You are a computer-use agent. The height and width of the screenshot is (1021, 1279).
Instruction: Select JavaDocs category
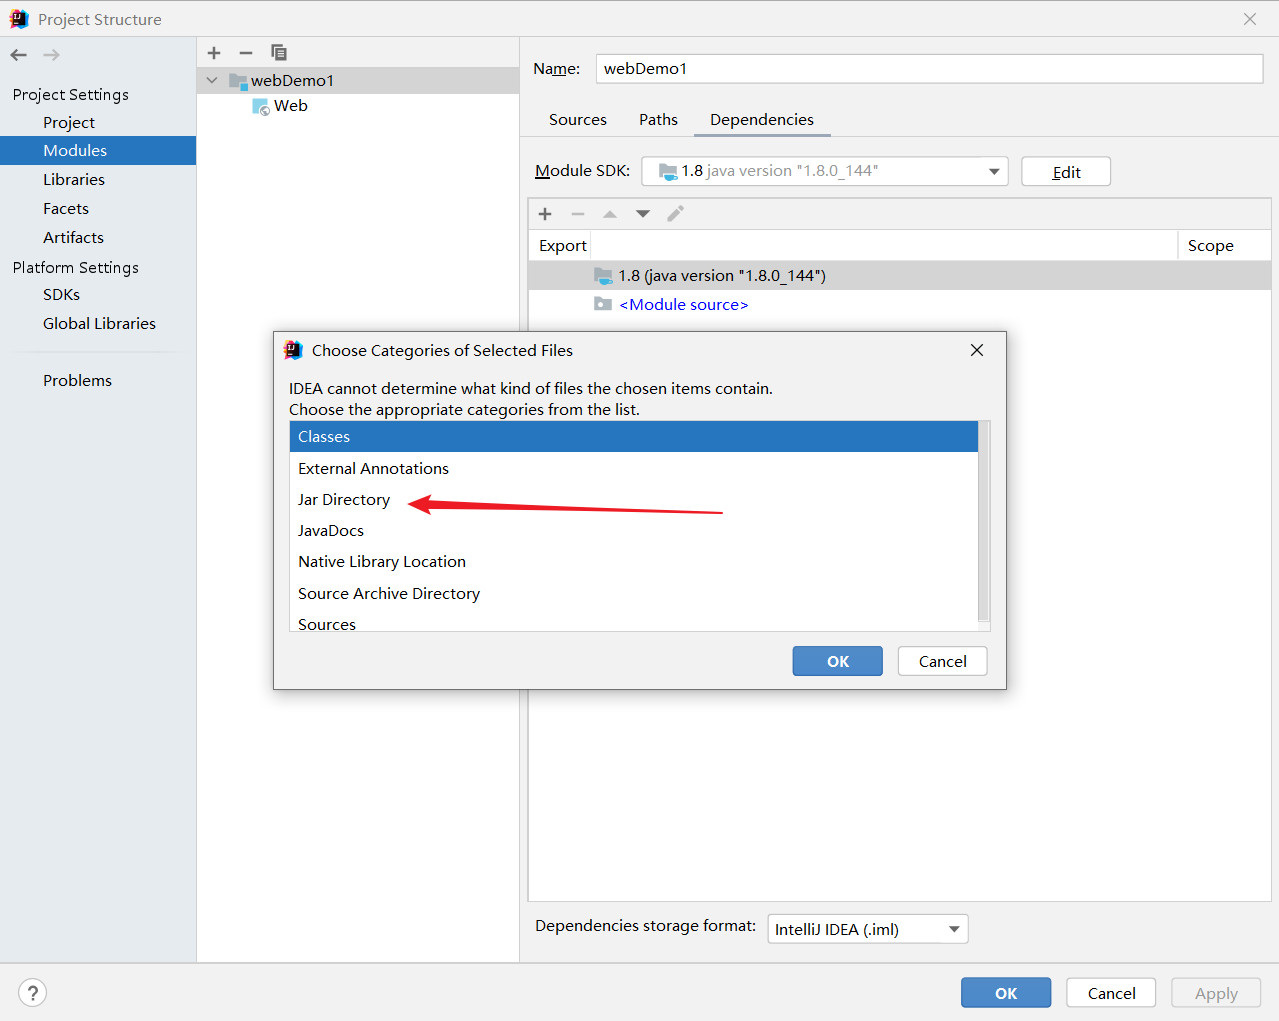pos(633,531)
